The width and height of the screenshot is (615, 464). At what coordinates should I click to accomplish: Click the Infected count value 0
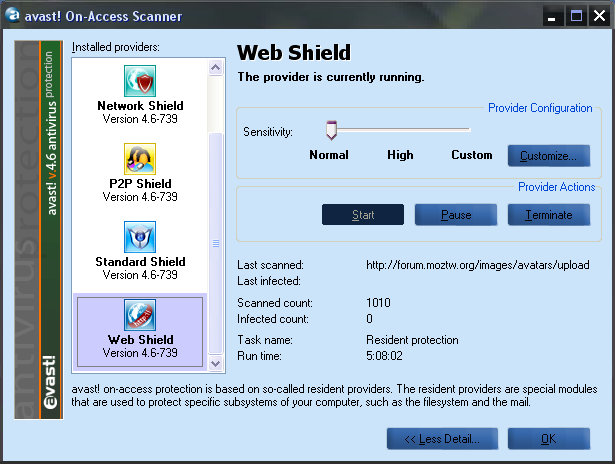(369, 318)
